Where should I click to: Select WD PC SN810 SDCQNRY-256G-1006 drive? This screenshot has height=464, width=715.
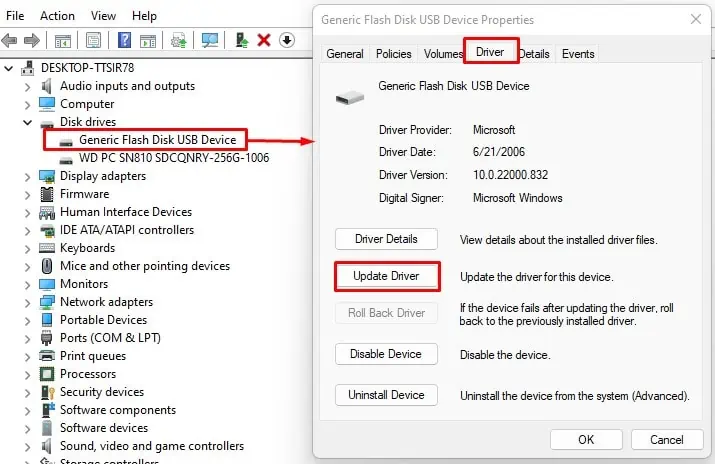pyautogui.click(x=174, y=158)
